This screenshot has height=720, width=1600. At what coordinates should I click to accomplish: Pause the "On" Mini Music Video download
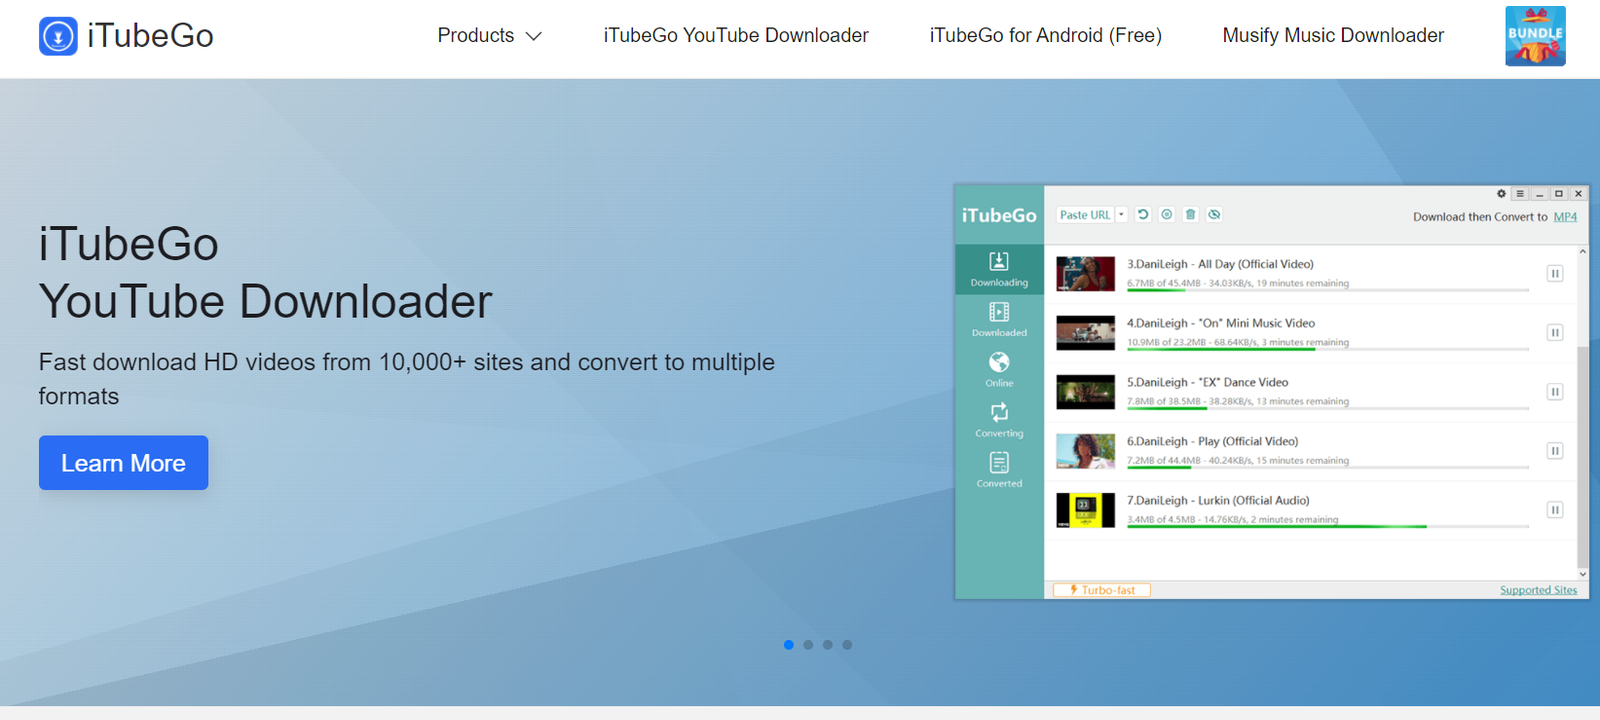1555,332
